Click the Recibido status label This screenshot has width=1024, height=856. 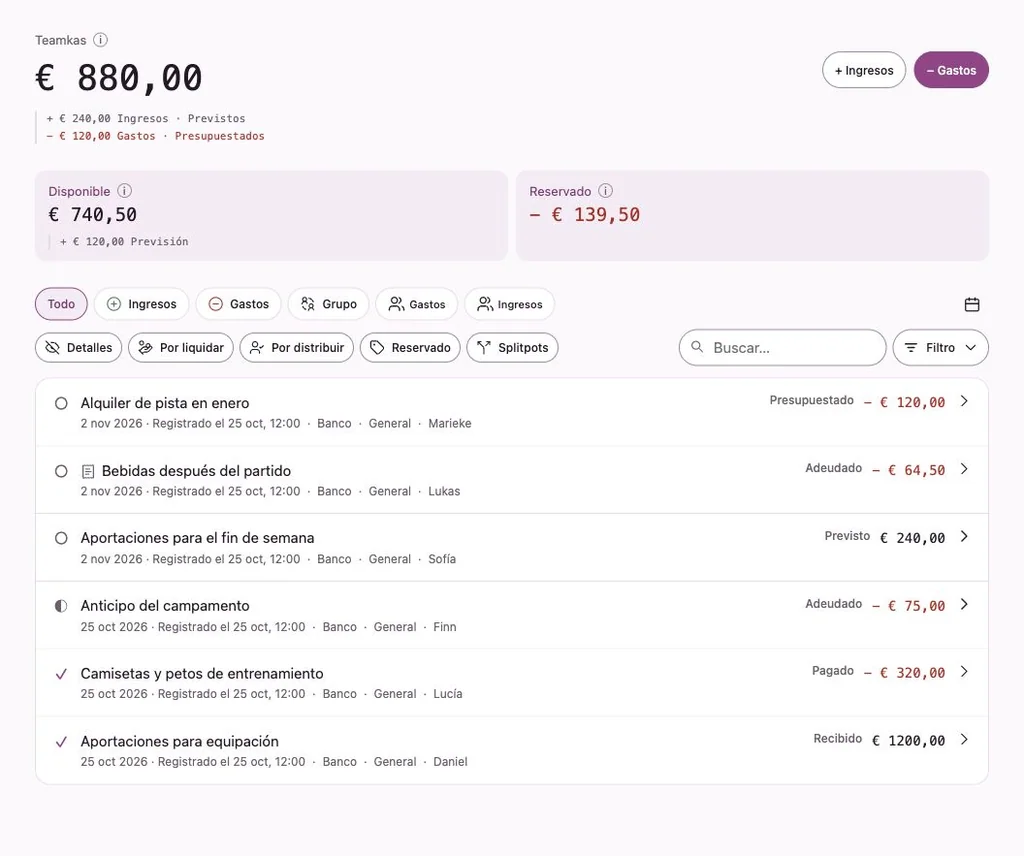(838, 738)
